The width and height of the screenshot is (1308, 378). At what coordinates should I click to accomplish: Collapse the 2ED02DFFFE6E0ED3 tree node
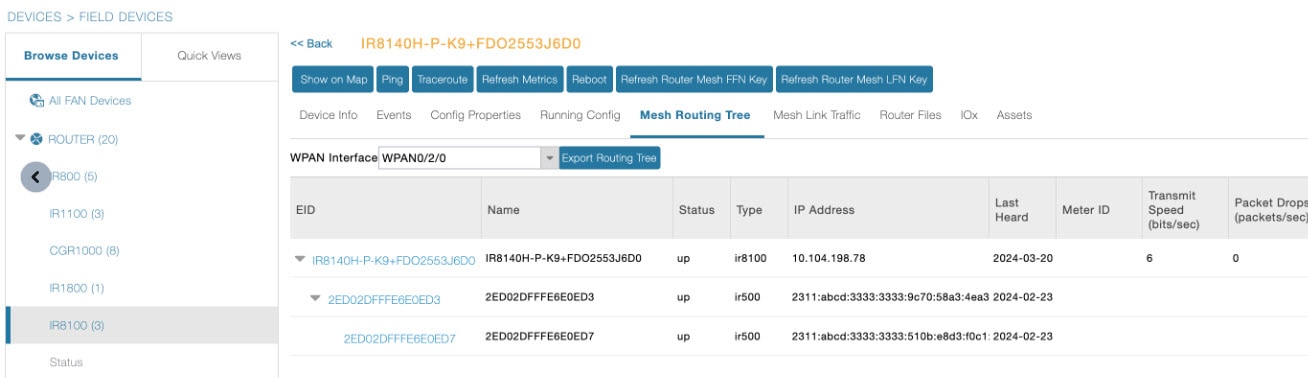[316, 298]
